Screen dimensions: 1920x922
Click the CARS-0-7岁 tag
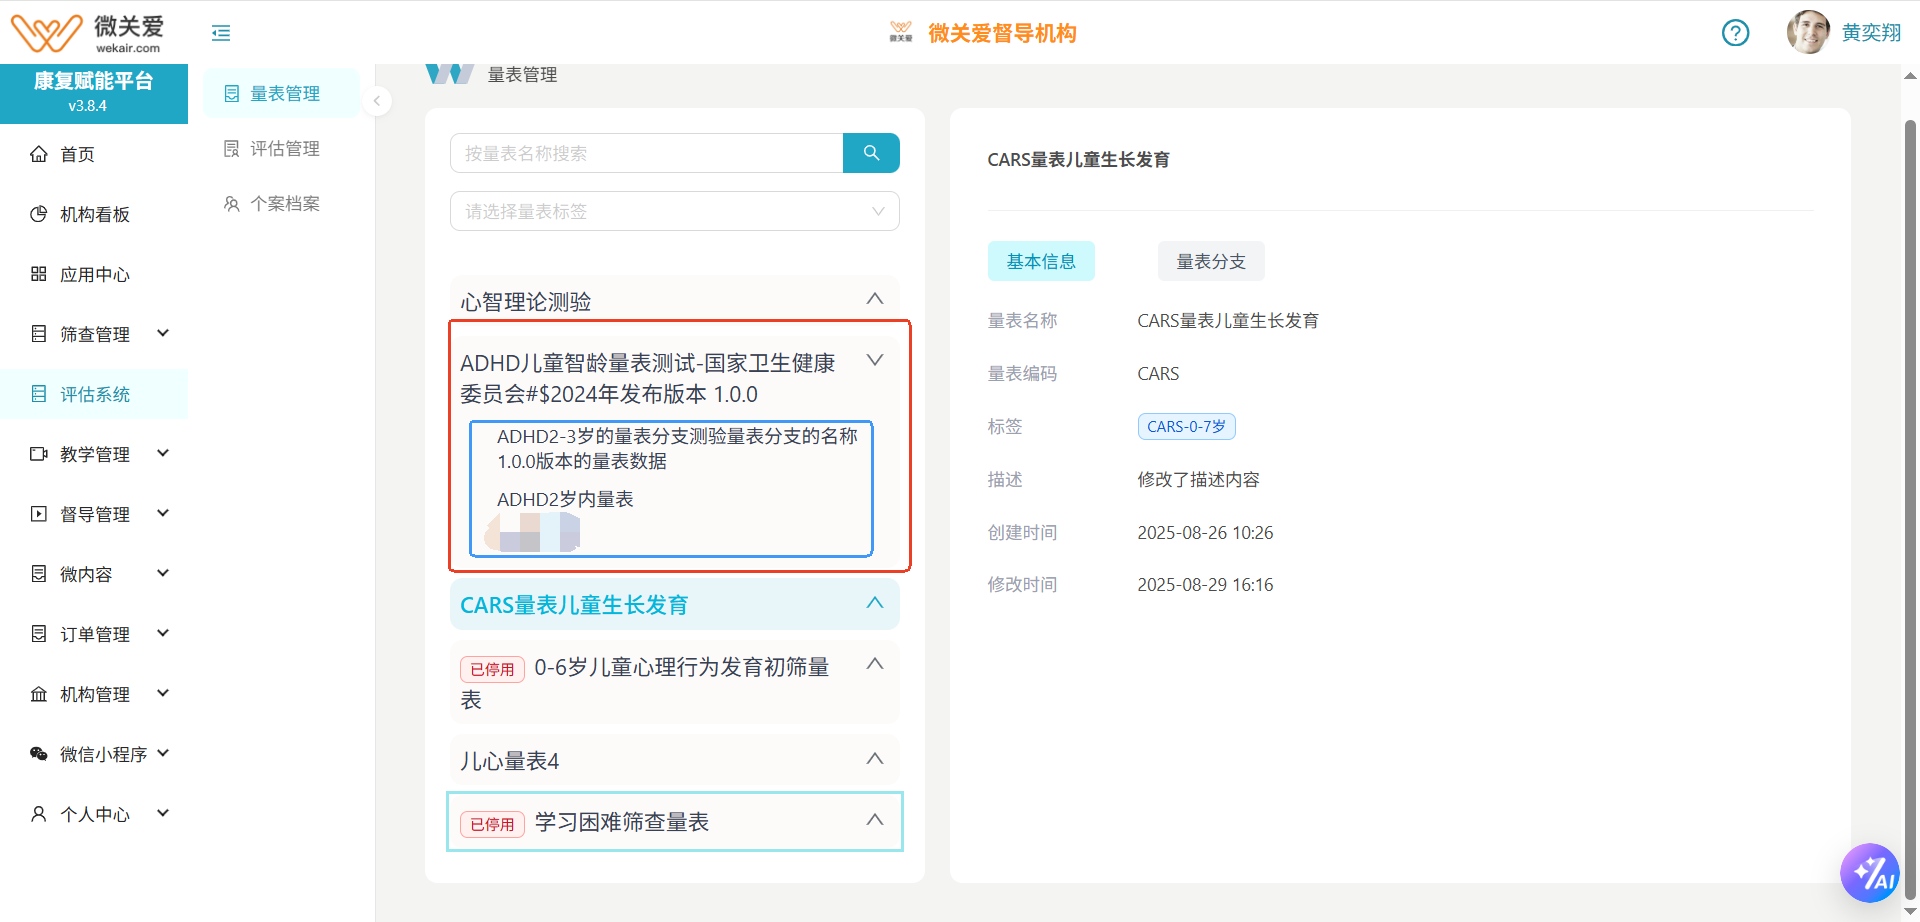[x=1186, y=427]
